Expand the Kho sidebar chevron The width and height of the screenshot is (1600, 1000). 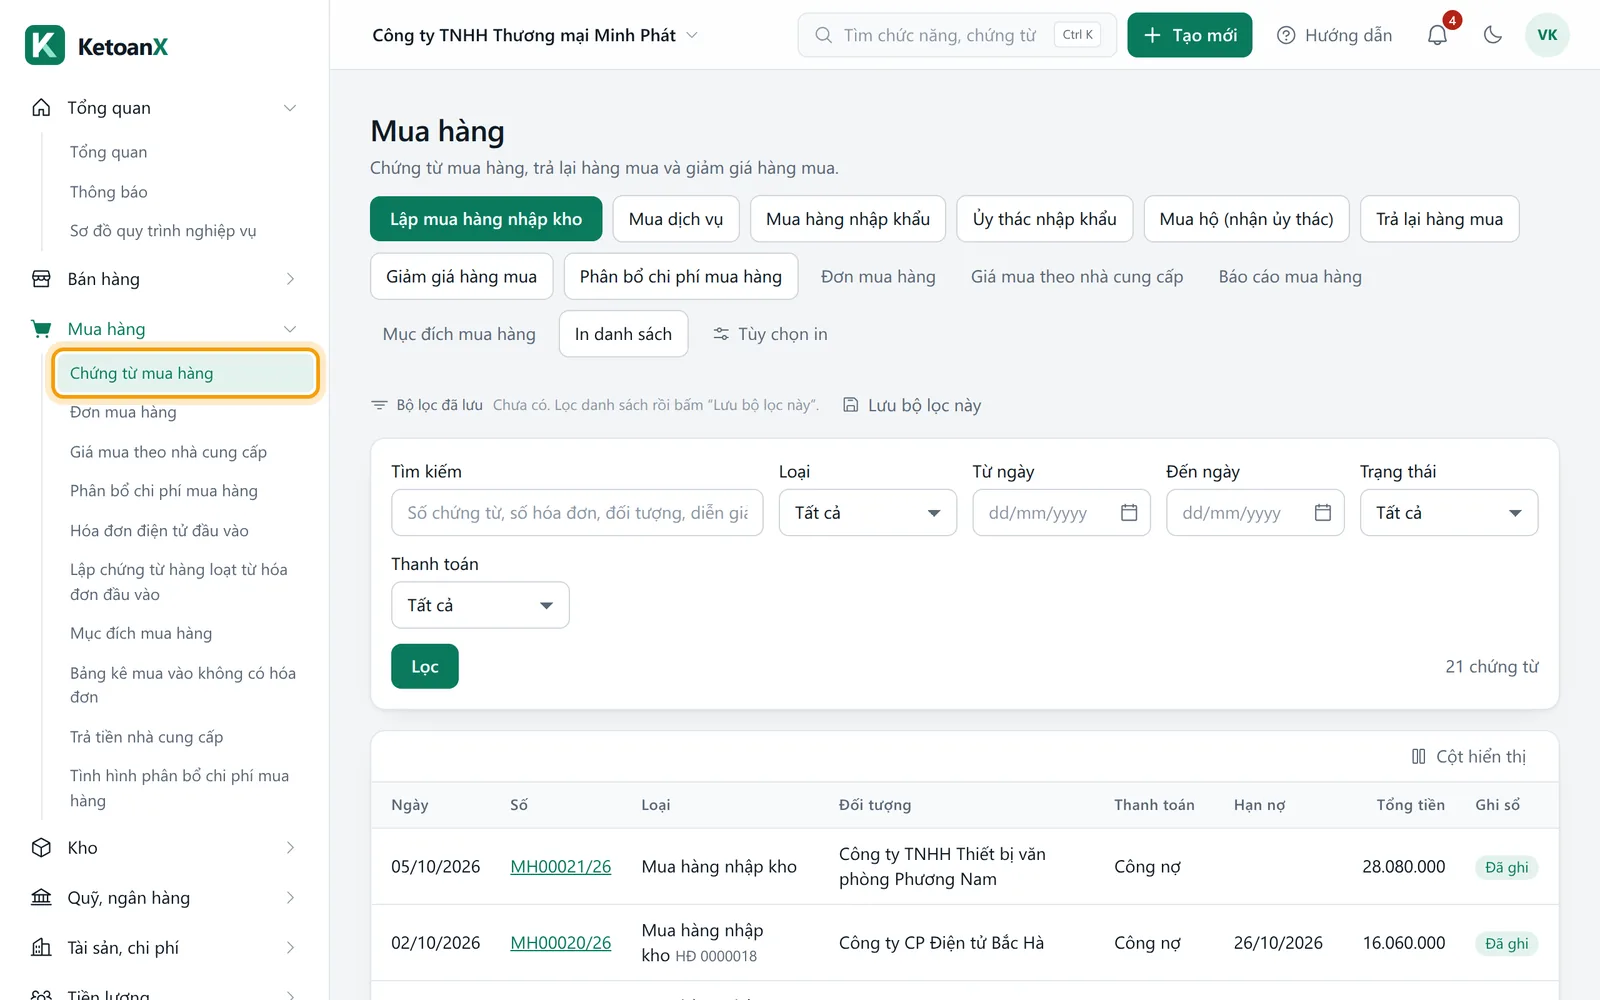pos(290,848)
